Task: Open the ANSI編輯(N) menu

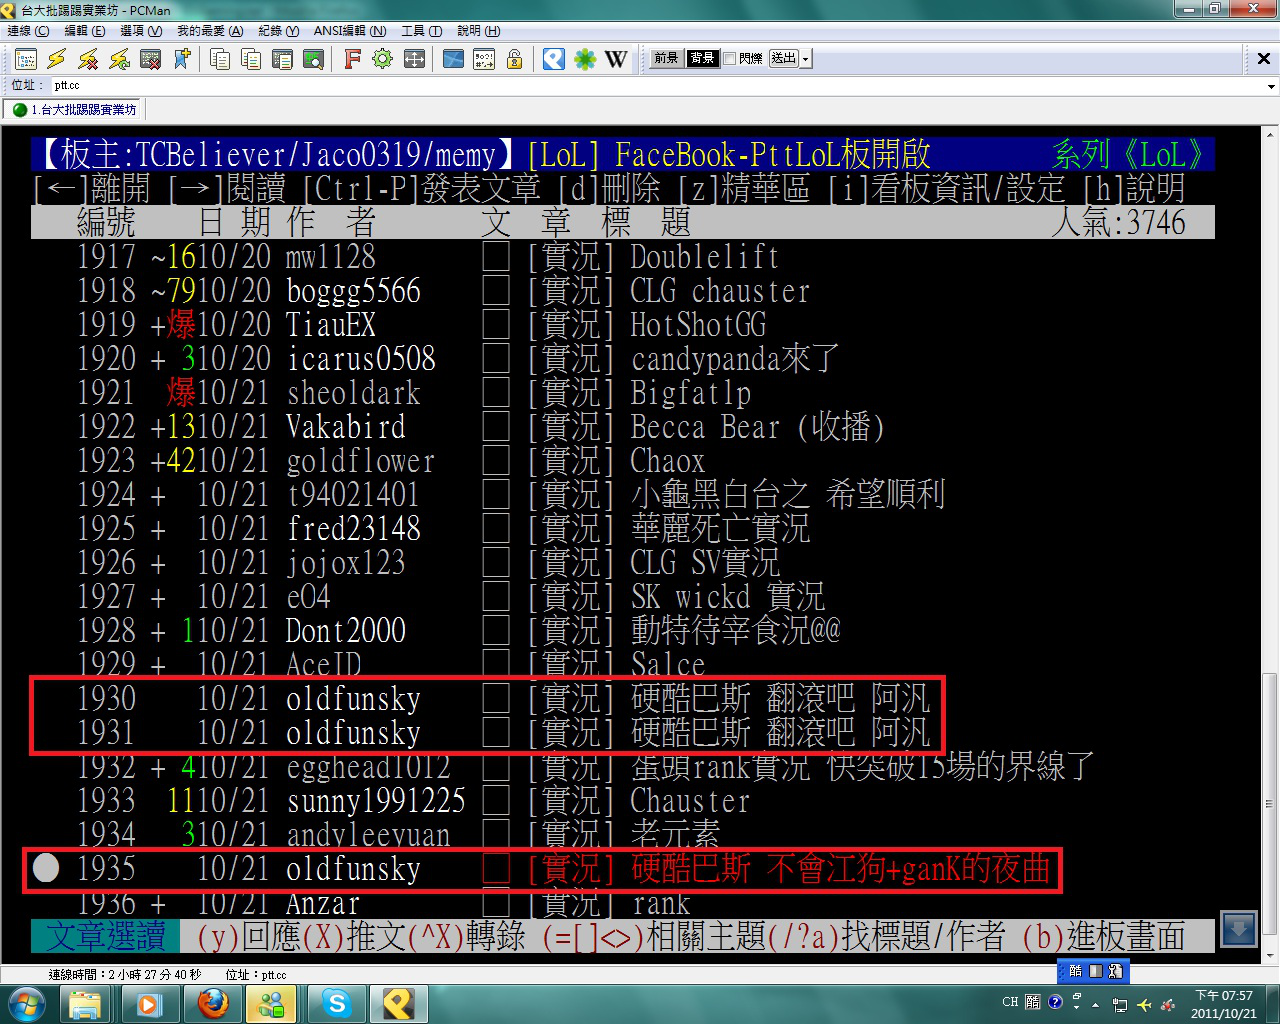Action: [x=350, y=31]
